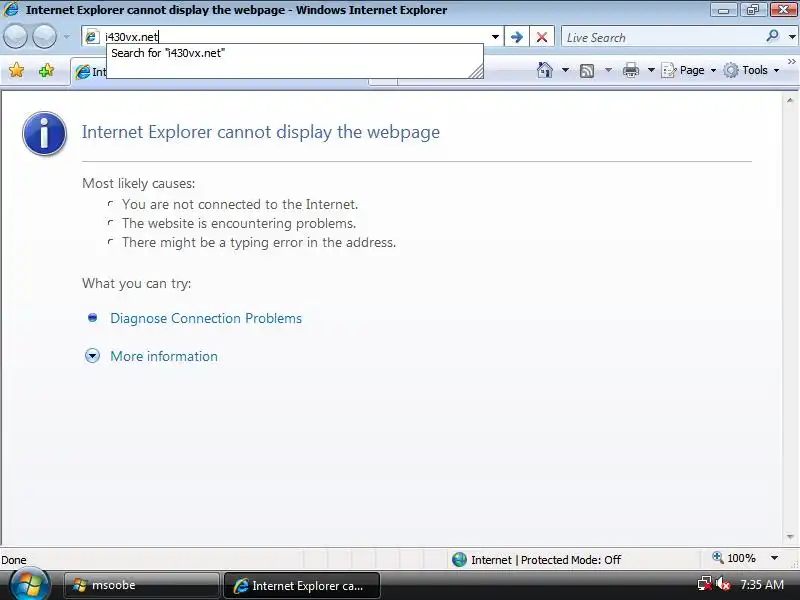This screenshot has width=800, height=600.
Task: Restore down the Internet Explorer window
Action: click(753, 10)
